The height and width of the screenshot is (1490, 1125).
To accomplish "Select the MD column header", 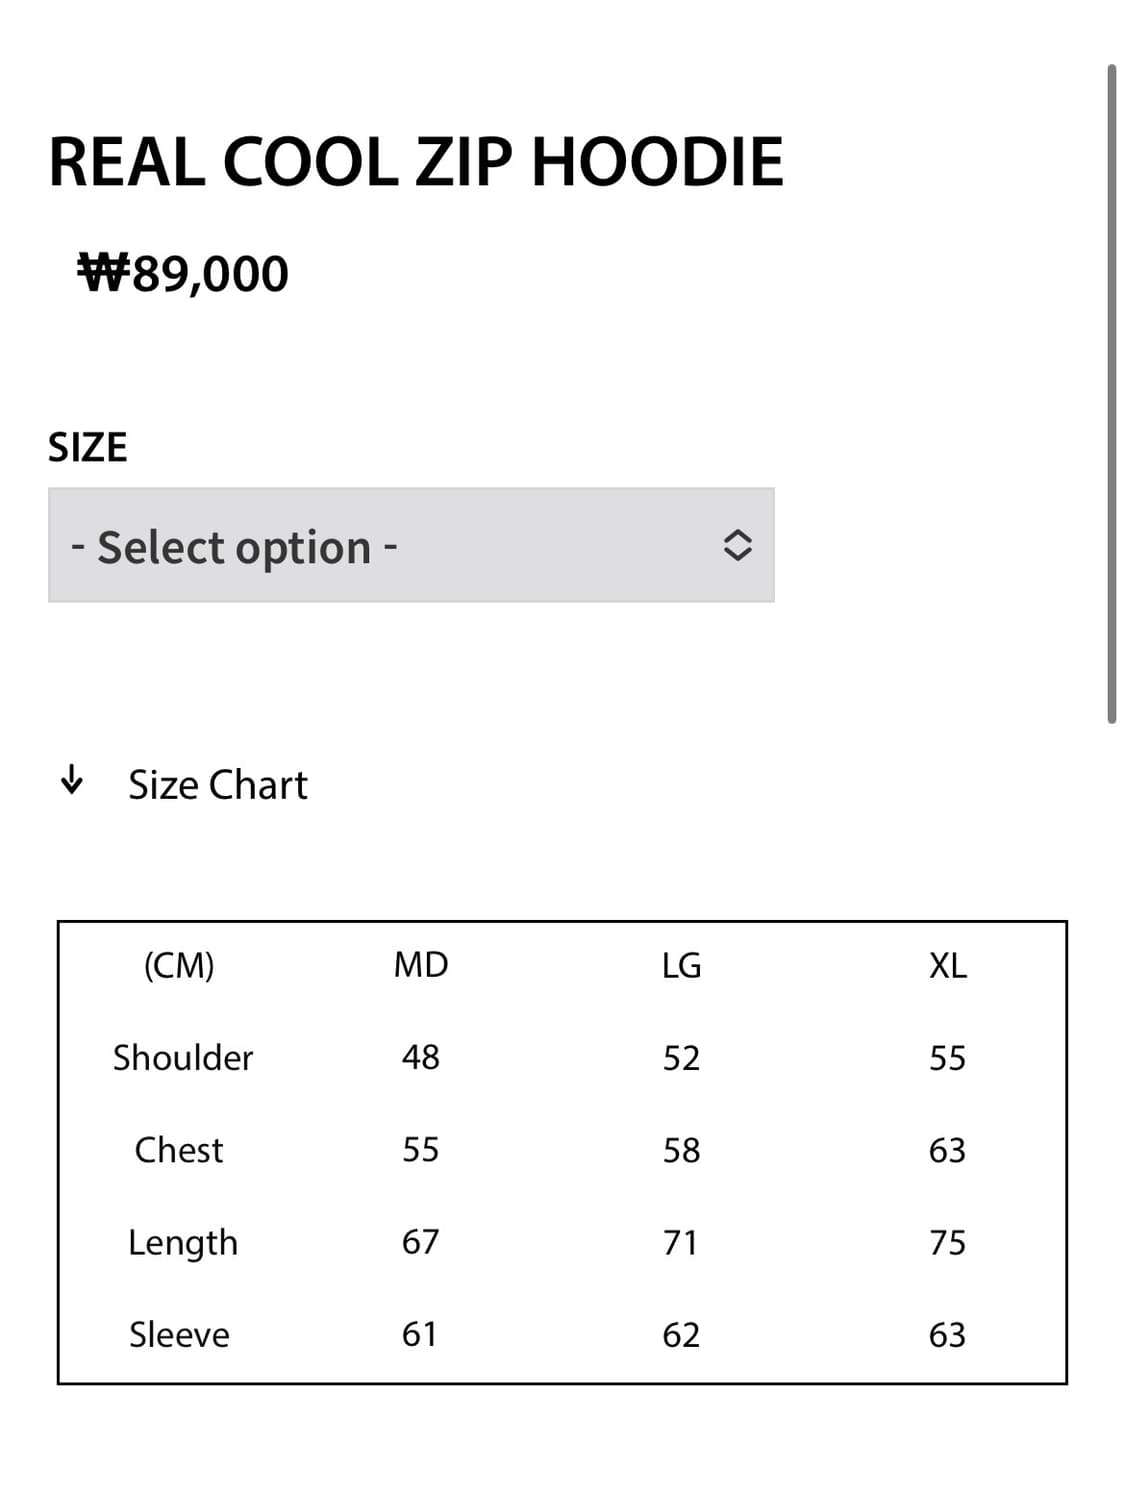I will [421, 965].
